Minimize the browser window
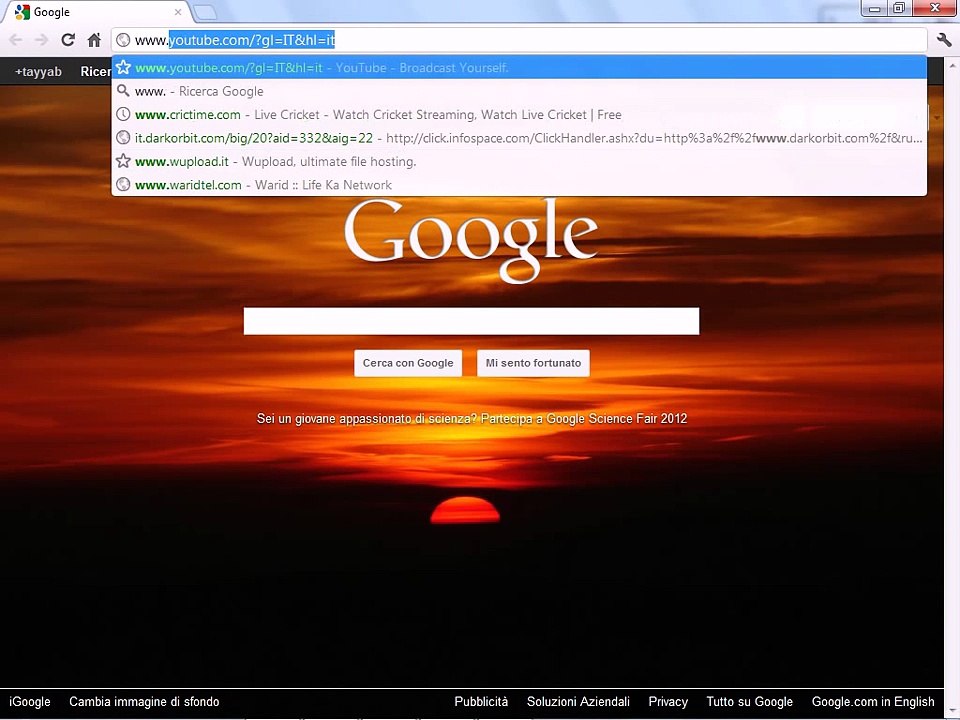 click(874, 8)
